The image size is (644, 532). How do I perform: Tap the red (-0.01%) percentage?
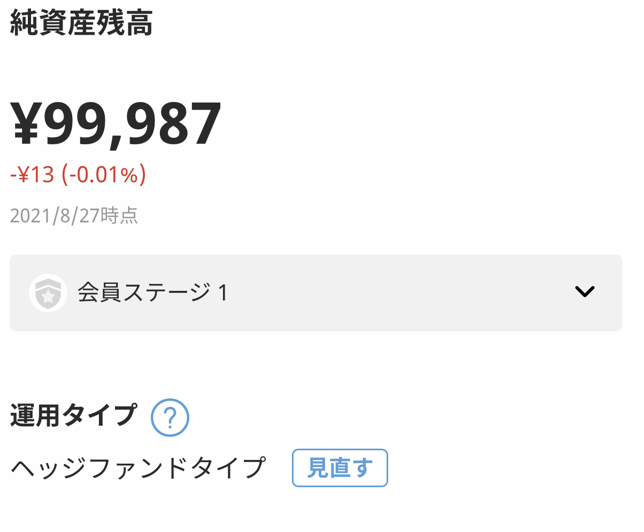104,175
